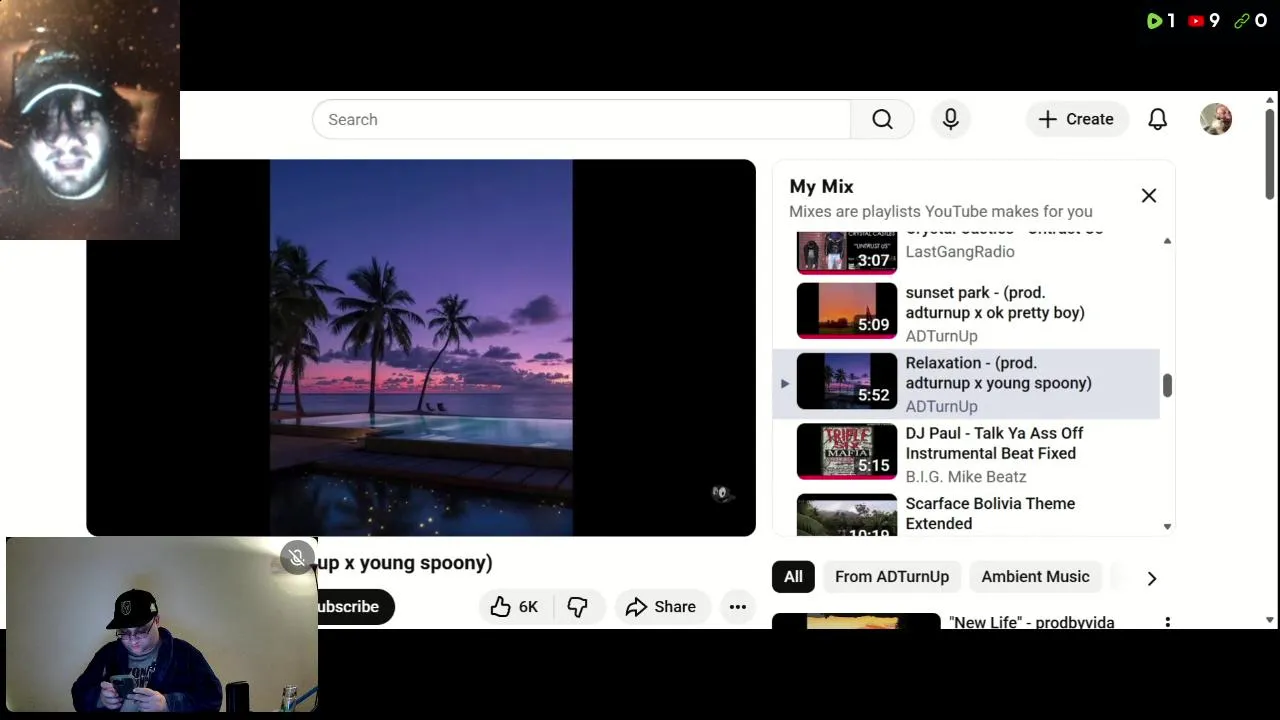Dislike the video with thumbs down
The image size is (1280, 720).
pyautogui.click(x=578, y=607)
